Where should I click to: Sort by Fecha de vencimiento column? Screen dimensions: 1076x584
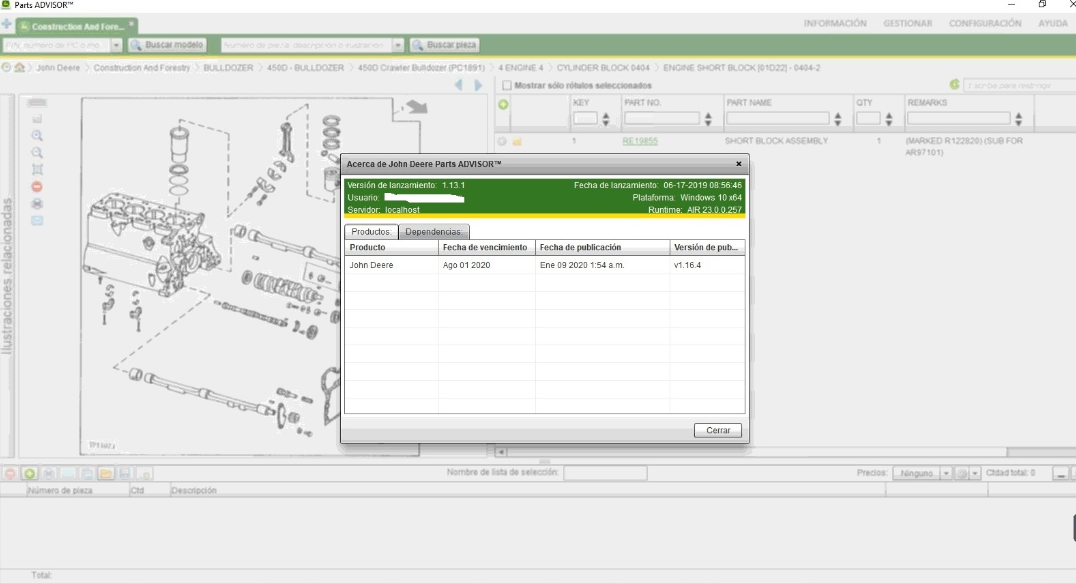(x=487, y=247)
